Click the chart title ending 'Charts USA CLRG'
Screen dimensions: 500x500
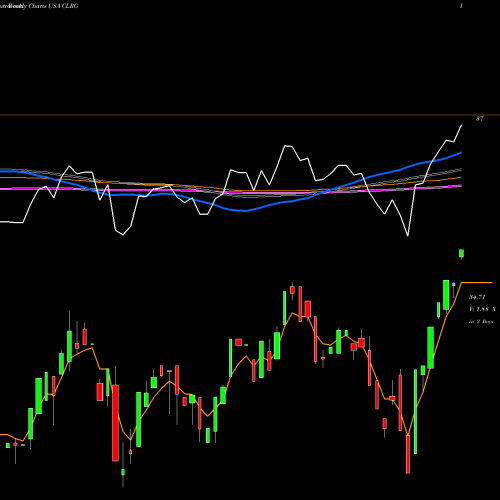click(39, 6)
